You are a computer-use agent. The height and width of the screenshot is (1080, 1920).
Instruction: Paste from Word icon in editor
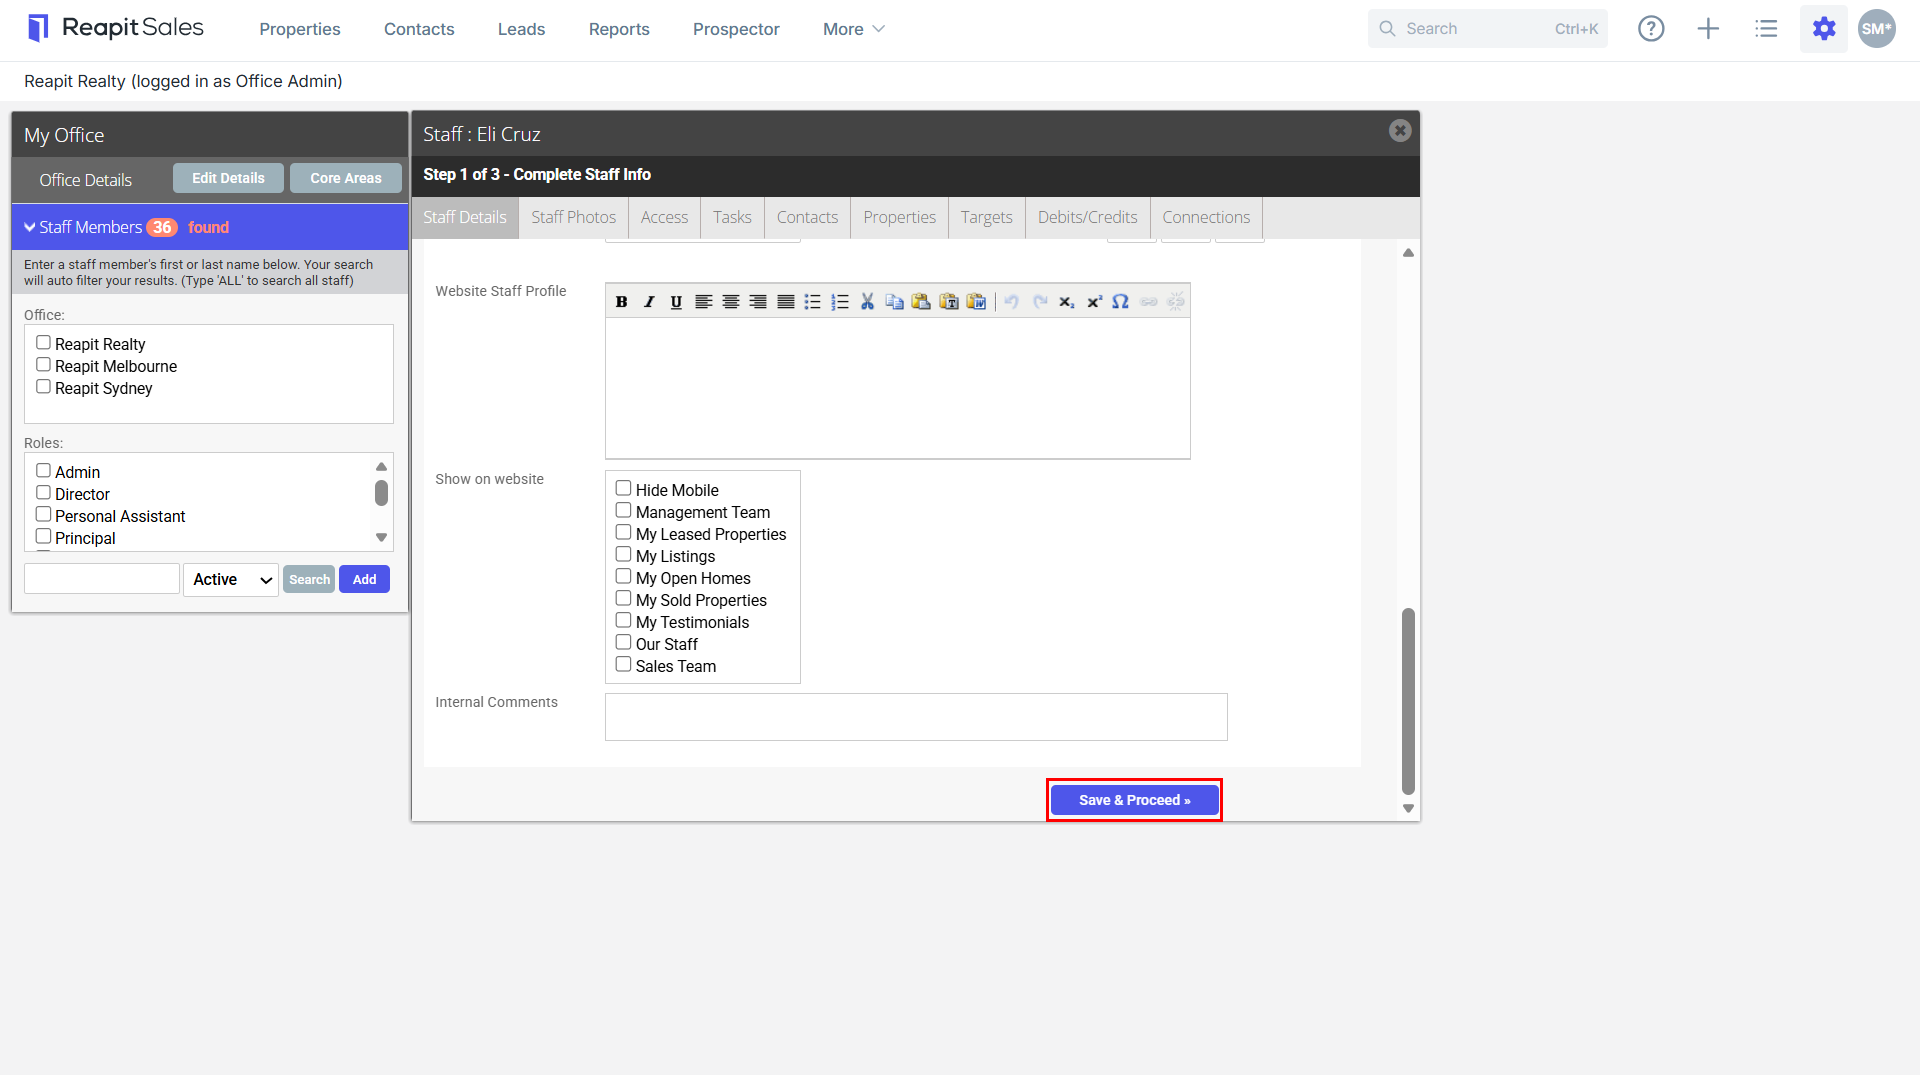(976, 302)
